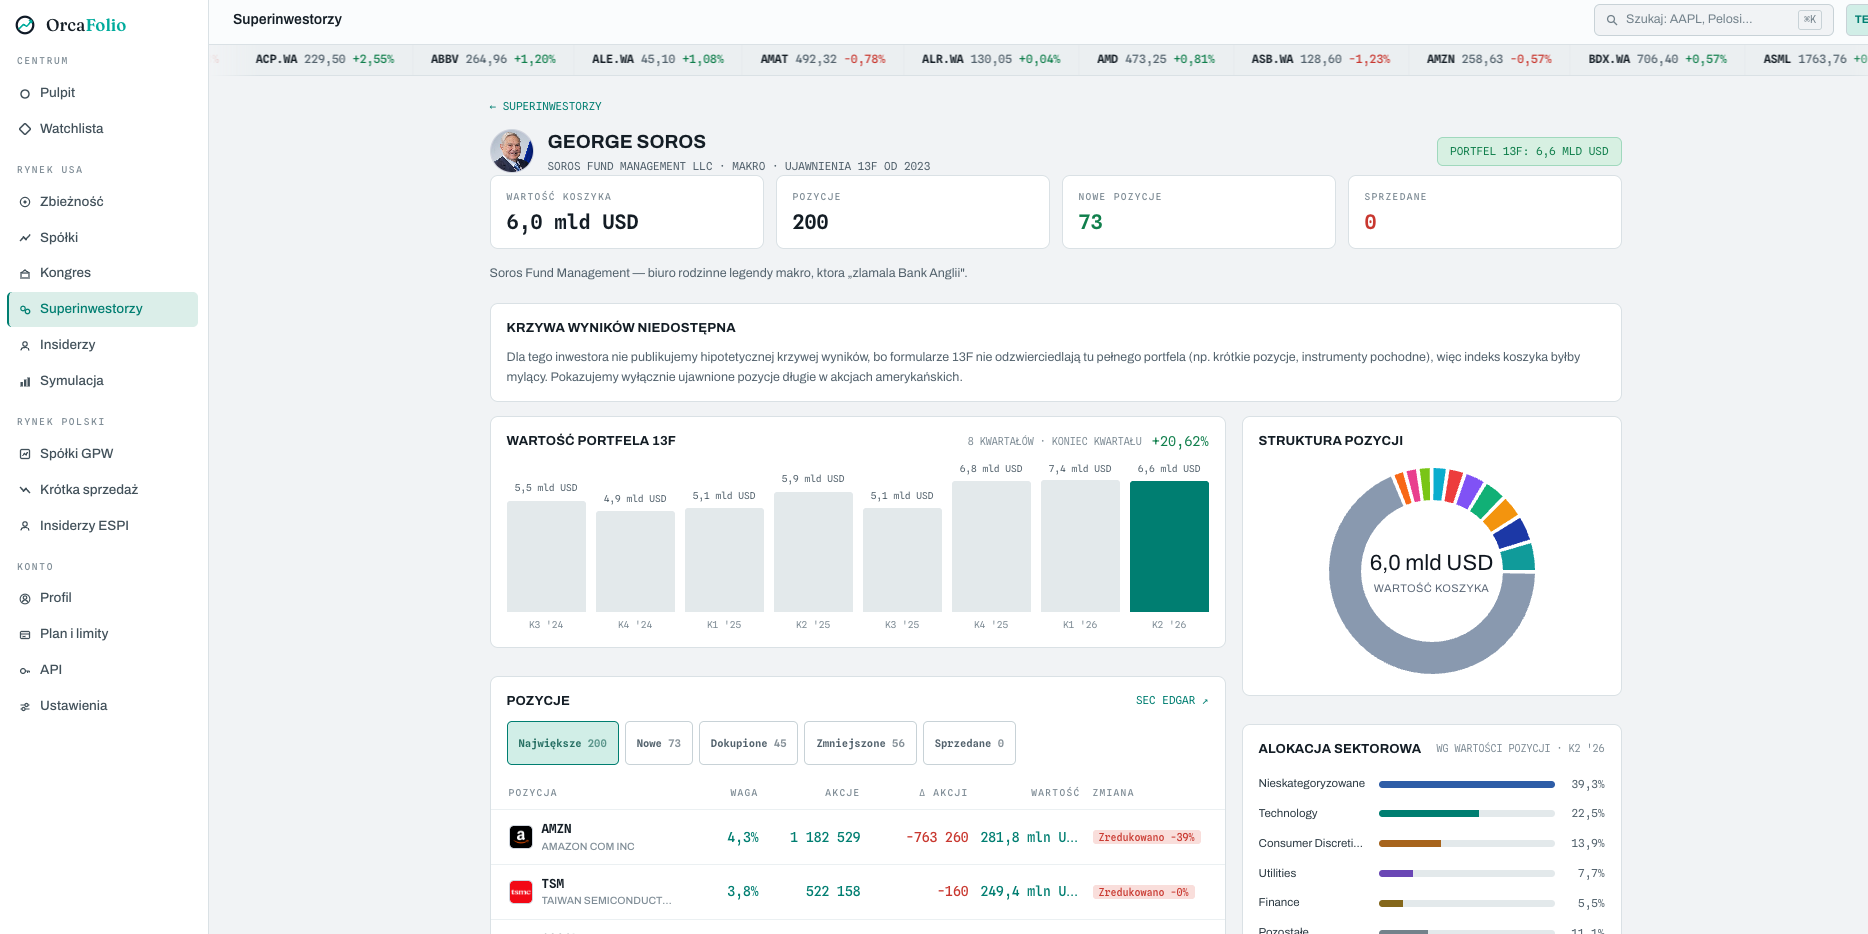
Task: Go back via Superinwestorzy breadcrumb link
Action: 546,106
